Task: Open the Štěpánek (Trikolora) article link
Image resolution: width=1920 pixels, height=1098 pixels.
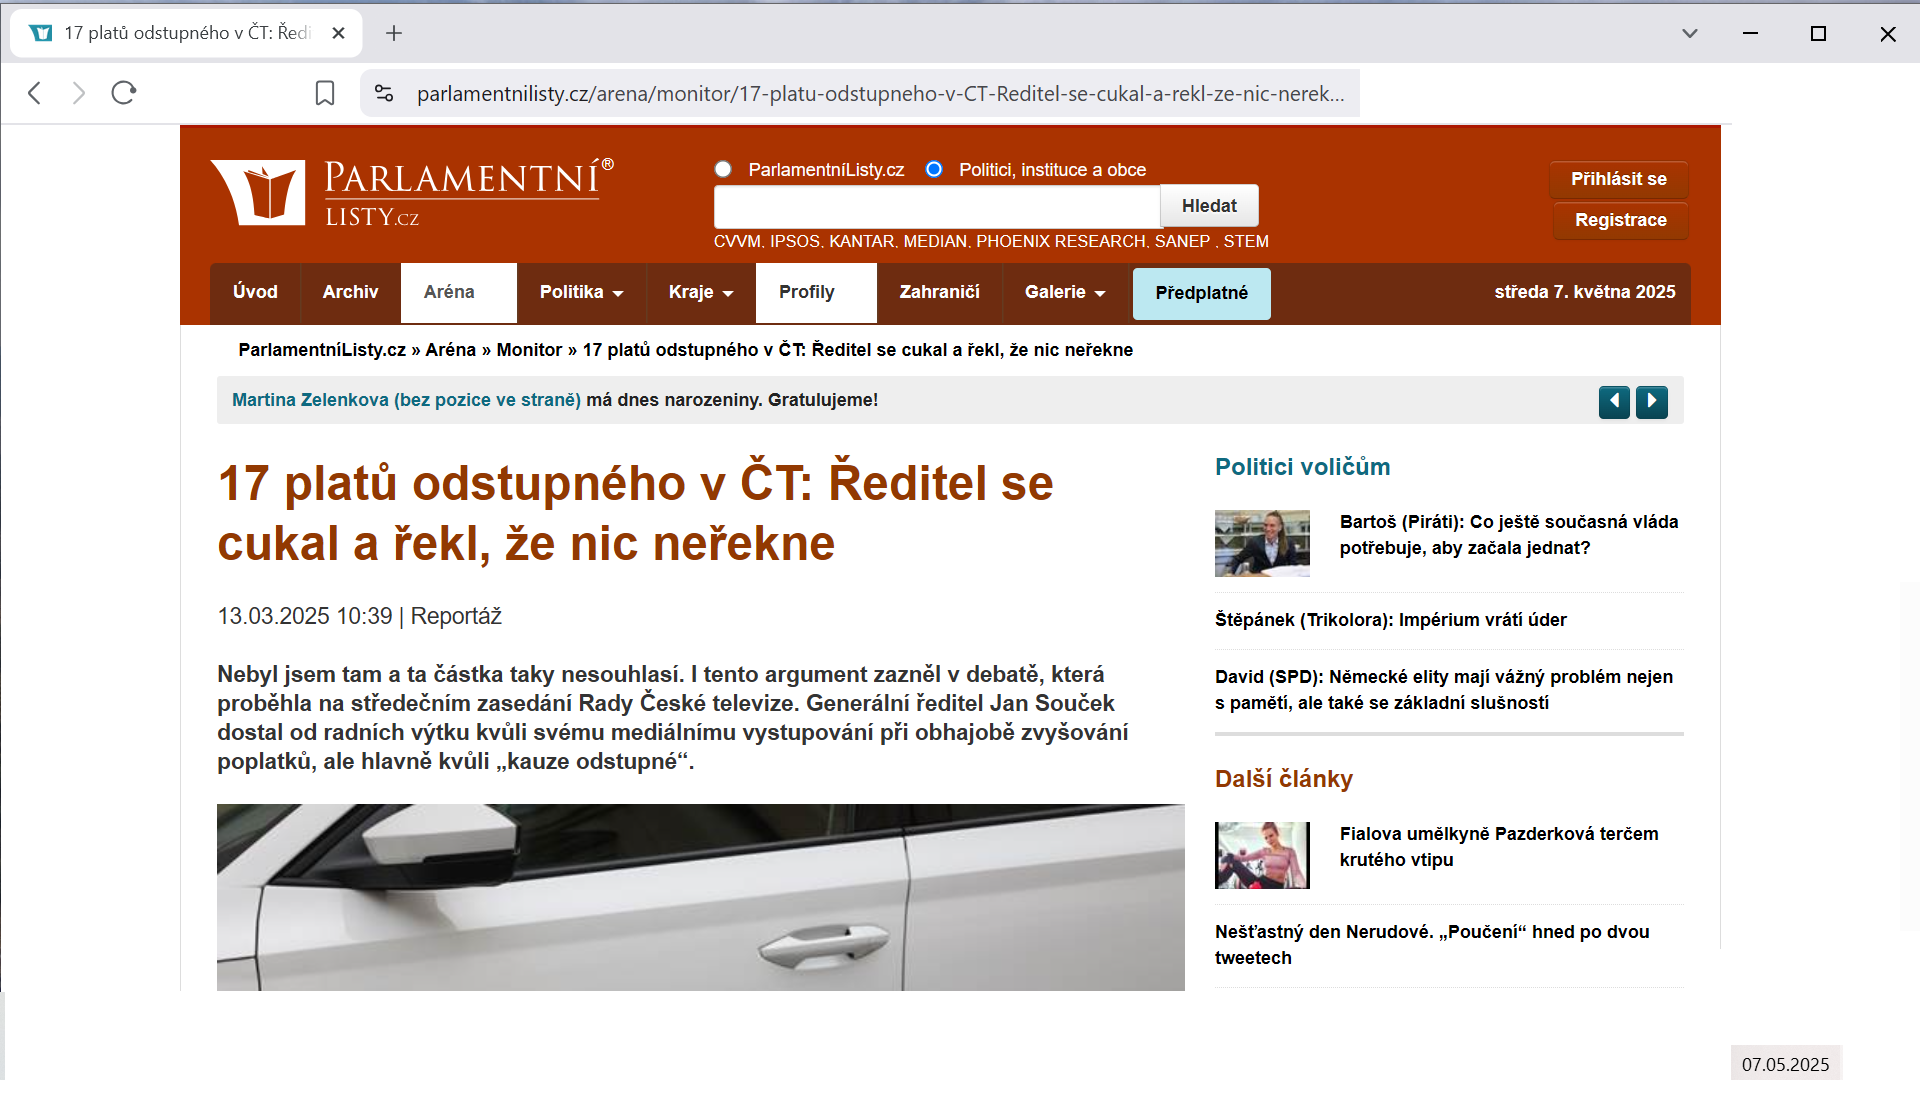Action: (1390, 620)
